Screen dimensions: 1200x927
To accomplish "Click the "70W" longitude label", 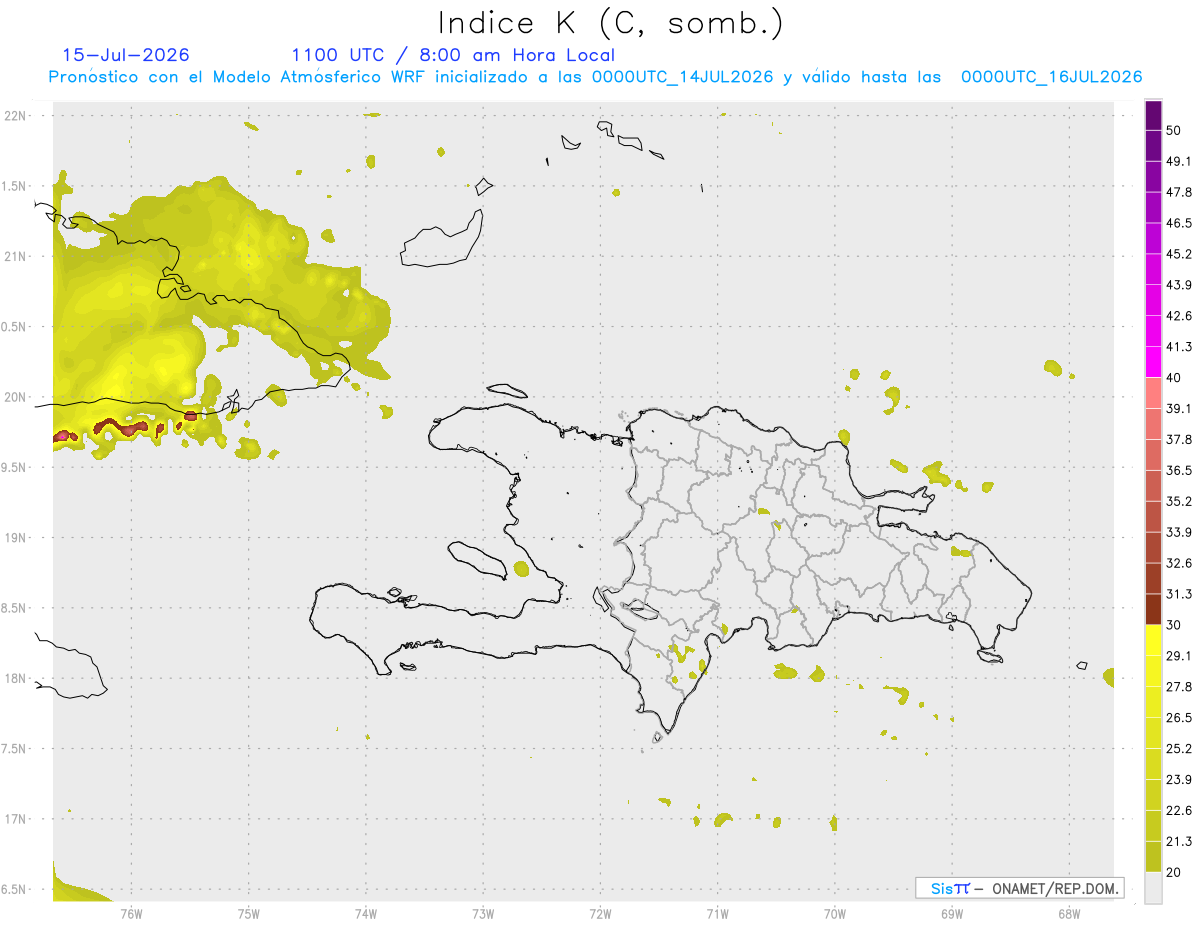I will tap(834, 913).
